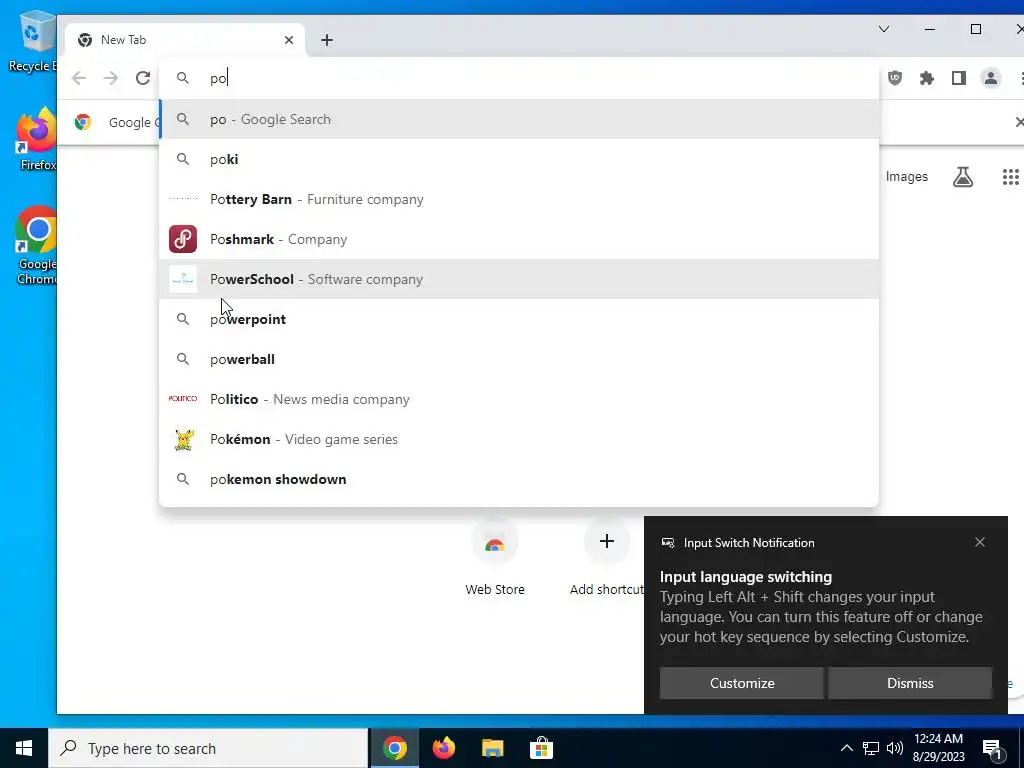Open the uBlock shield extension icon
Viewport: 1024px width, 768px height.
tap(895, 78)
